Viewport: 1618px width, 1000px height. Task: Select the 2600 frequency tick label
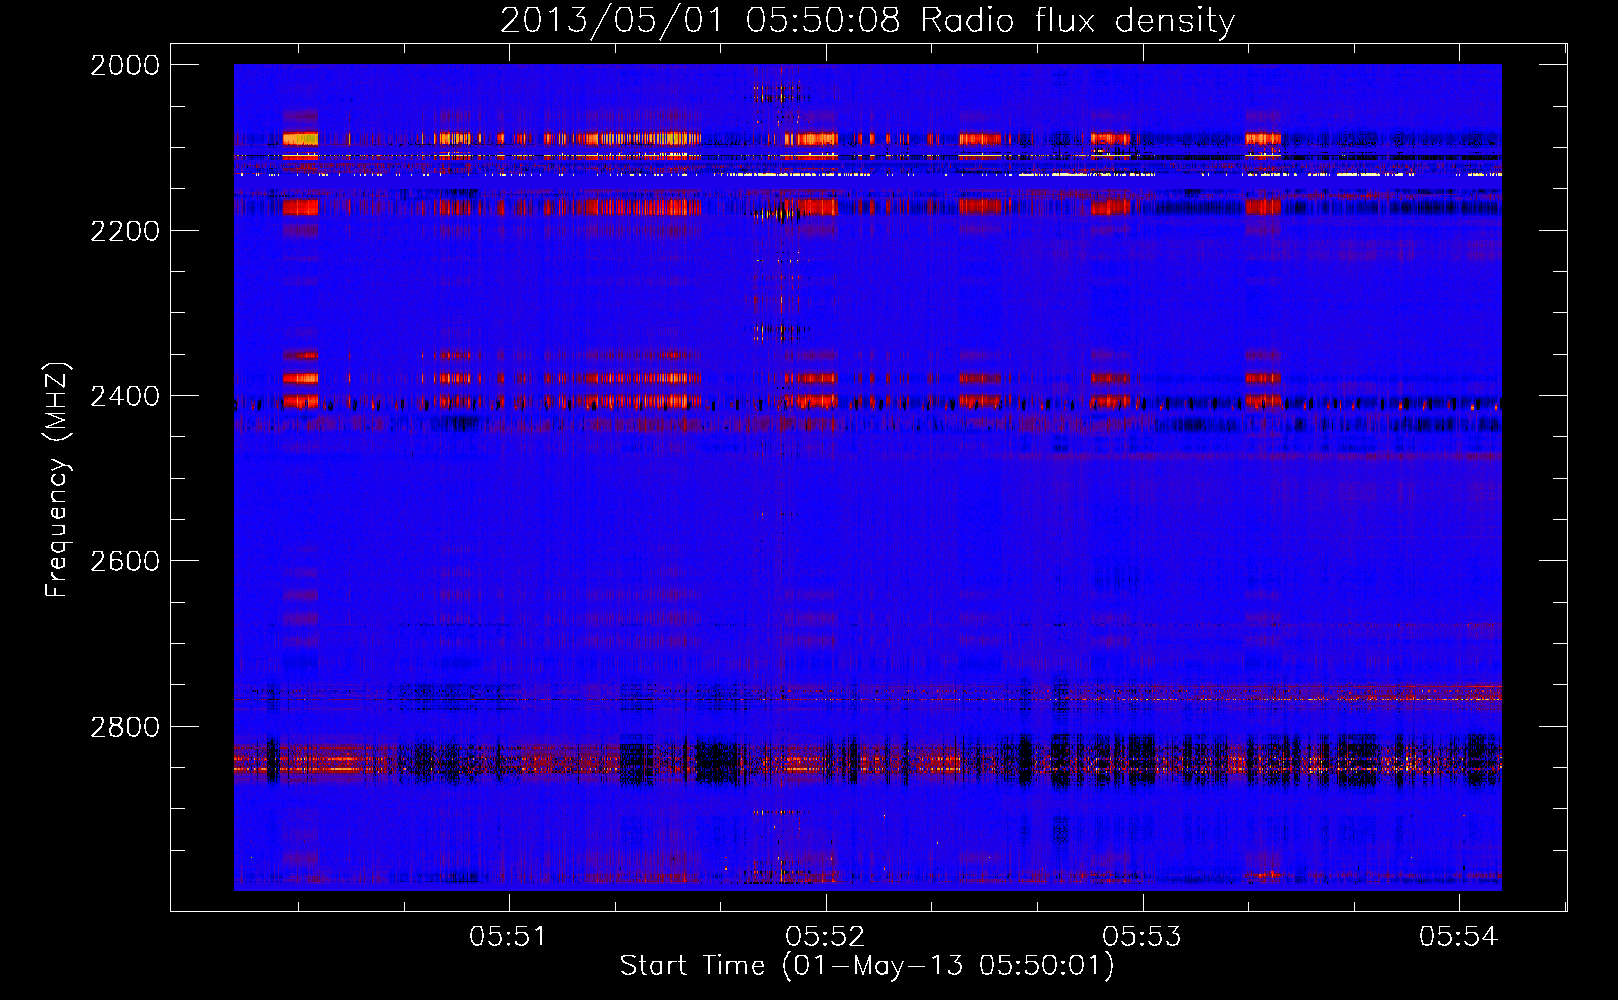pyautogui.click(x=125, y=561)
